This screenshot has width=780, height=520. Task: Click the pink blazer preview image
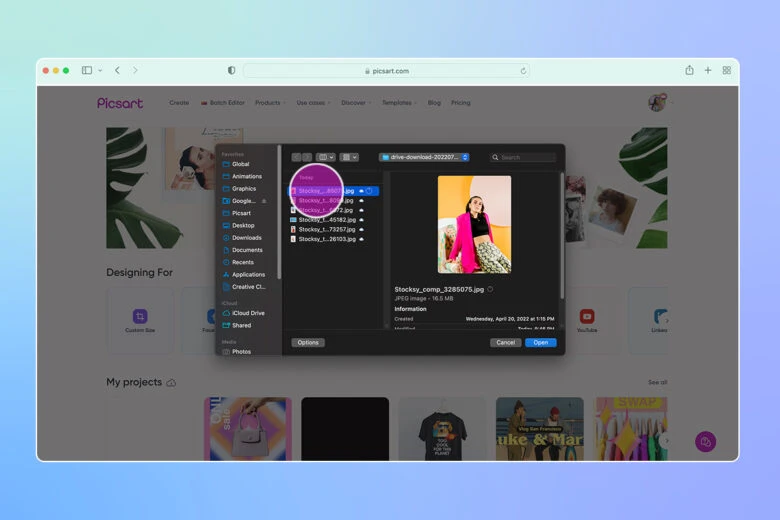pos(474,224)
